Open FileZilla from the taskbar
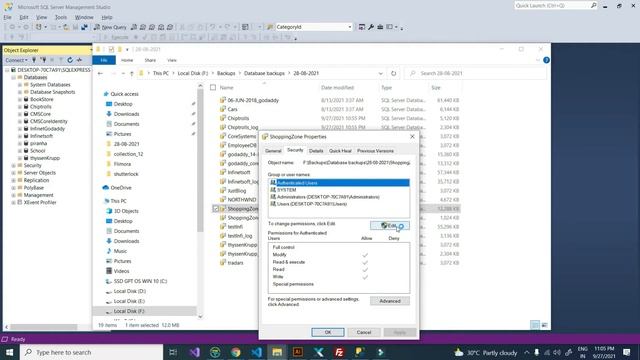 [x=339, y=352]
